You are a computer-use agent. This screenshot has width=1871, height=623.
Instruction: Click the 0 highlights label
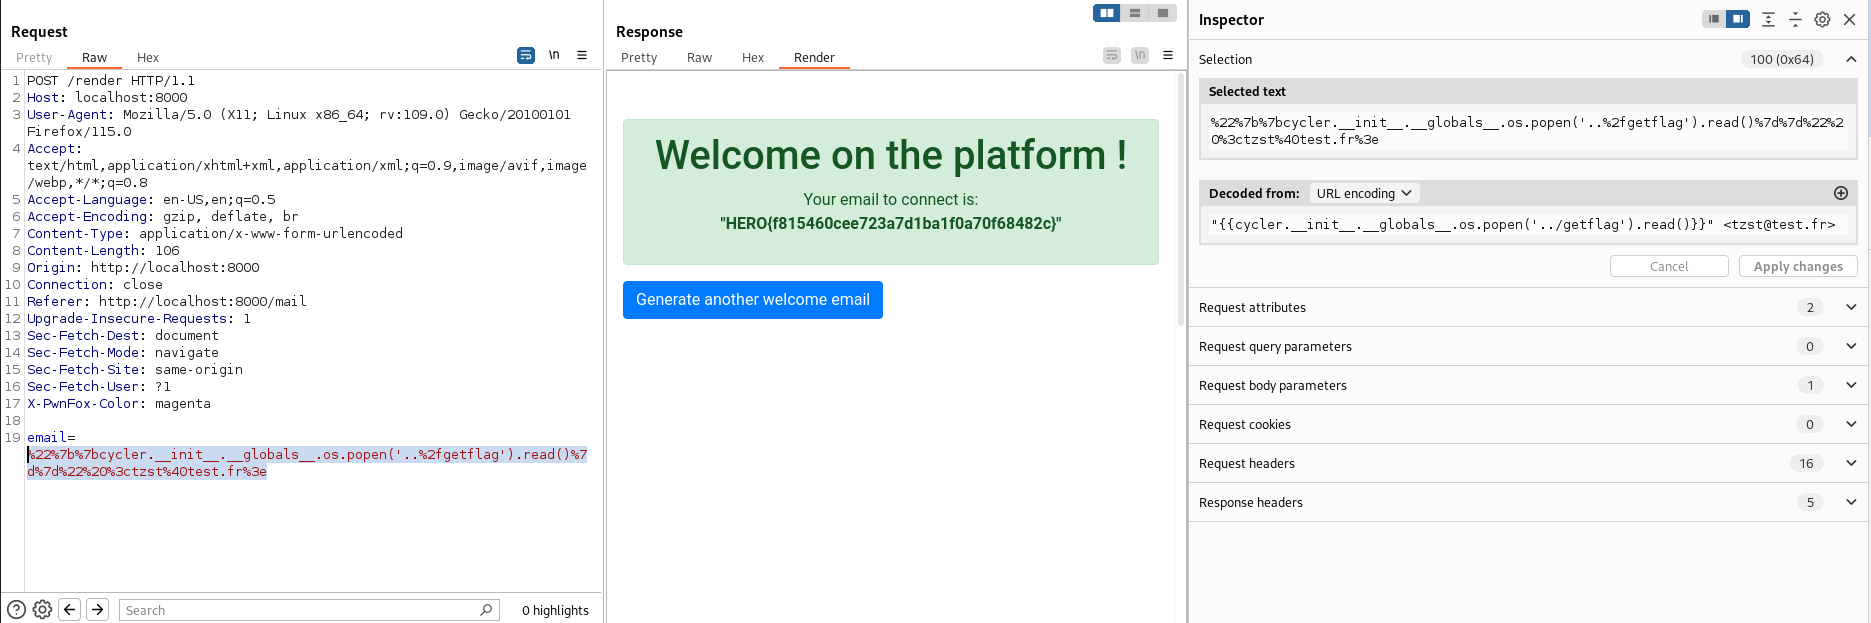pos(555,610)
